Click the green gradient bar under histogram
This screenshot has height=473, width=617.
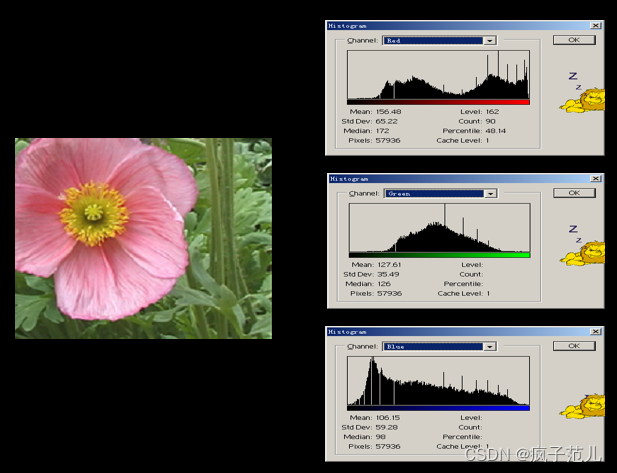(x=440, y=255)
